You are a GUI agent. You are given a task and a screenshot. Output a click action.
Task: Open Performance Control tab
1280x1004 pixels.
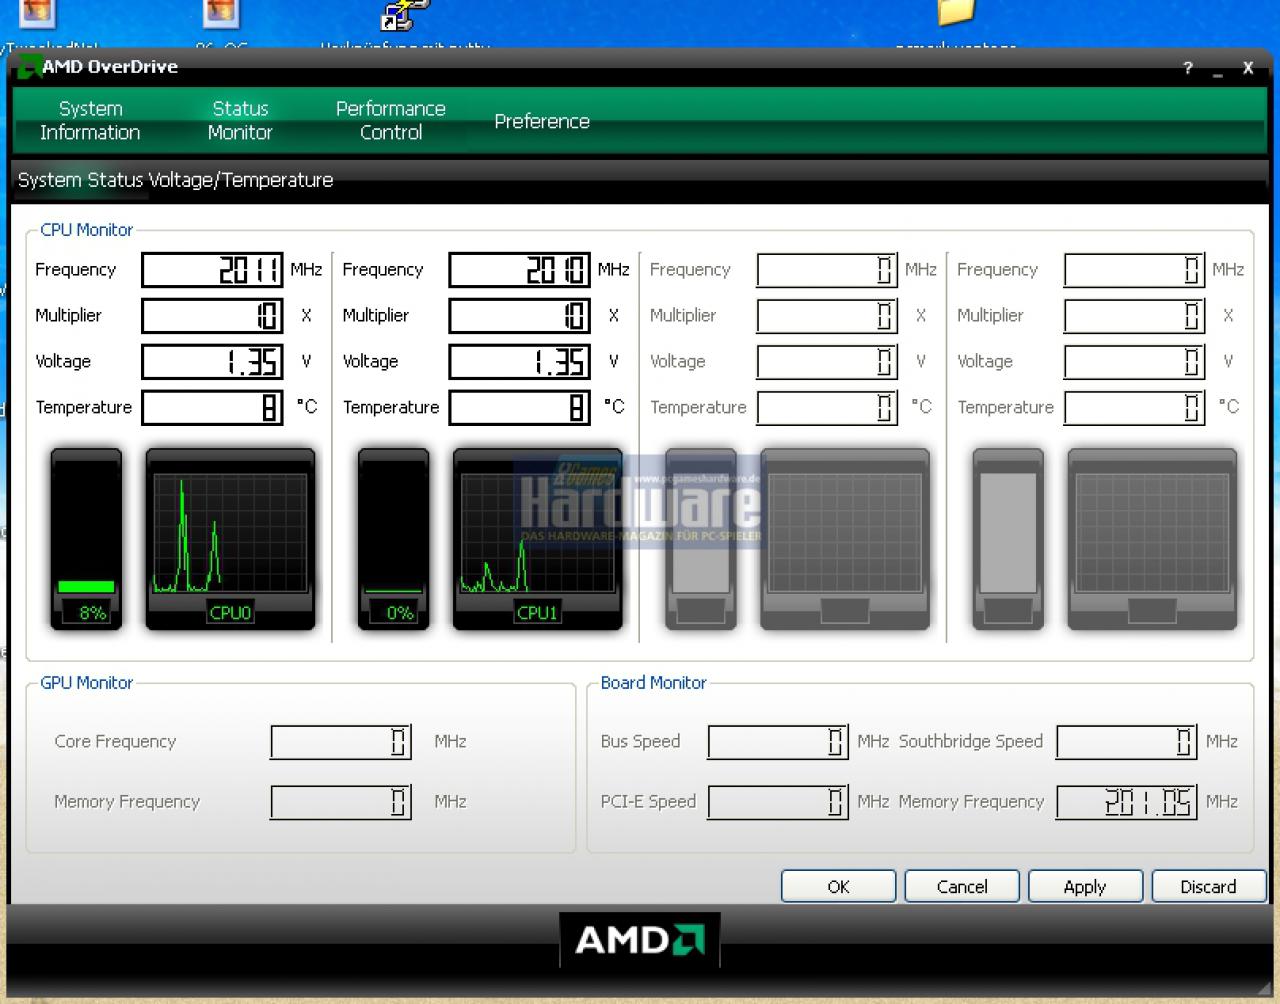coord(391,120)
